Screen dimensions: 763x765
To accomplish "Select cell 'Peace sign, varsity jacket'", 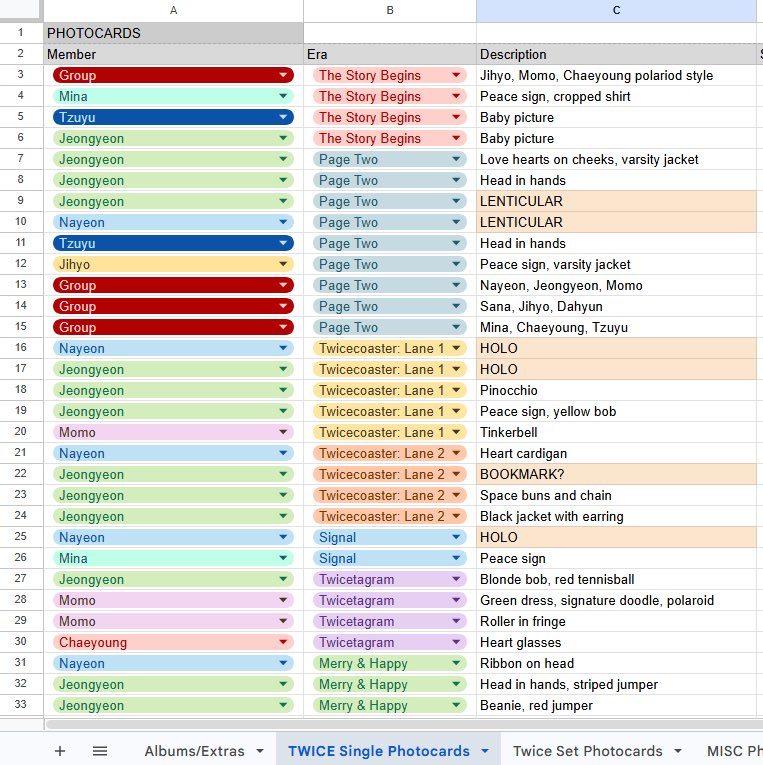I will [616, 264].
